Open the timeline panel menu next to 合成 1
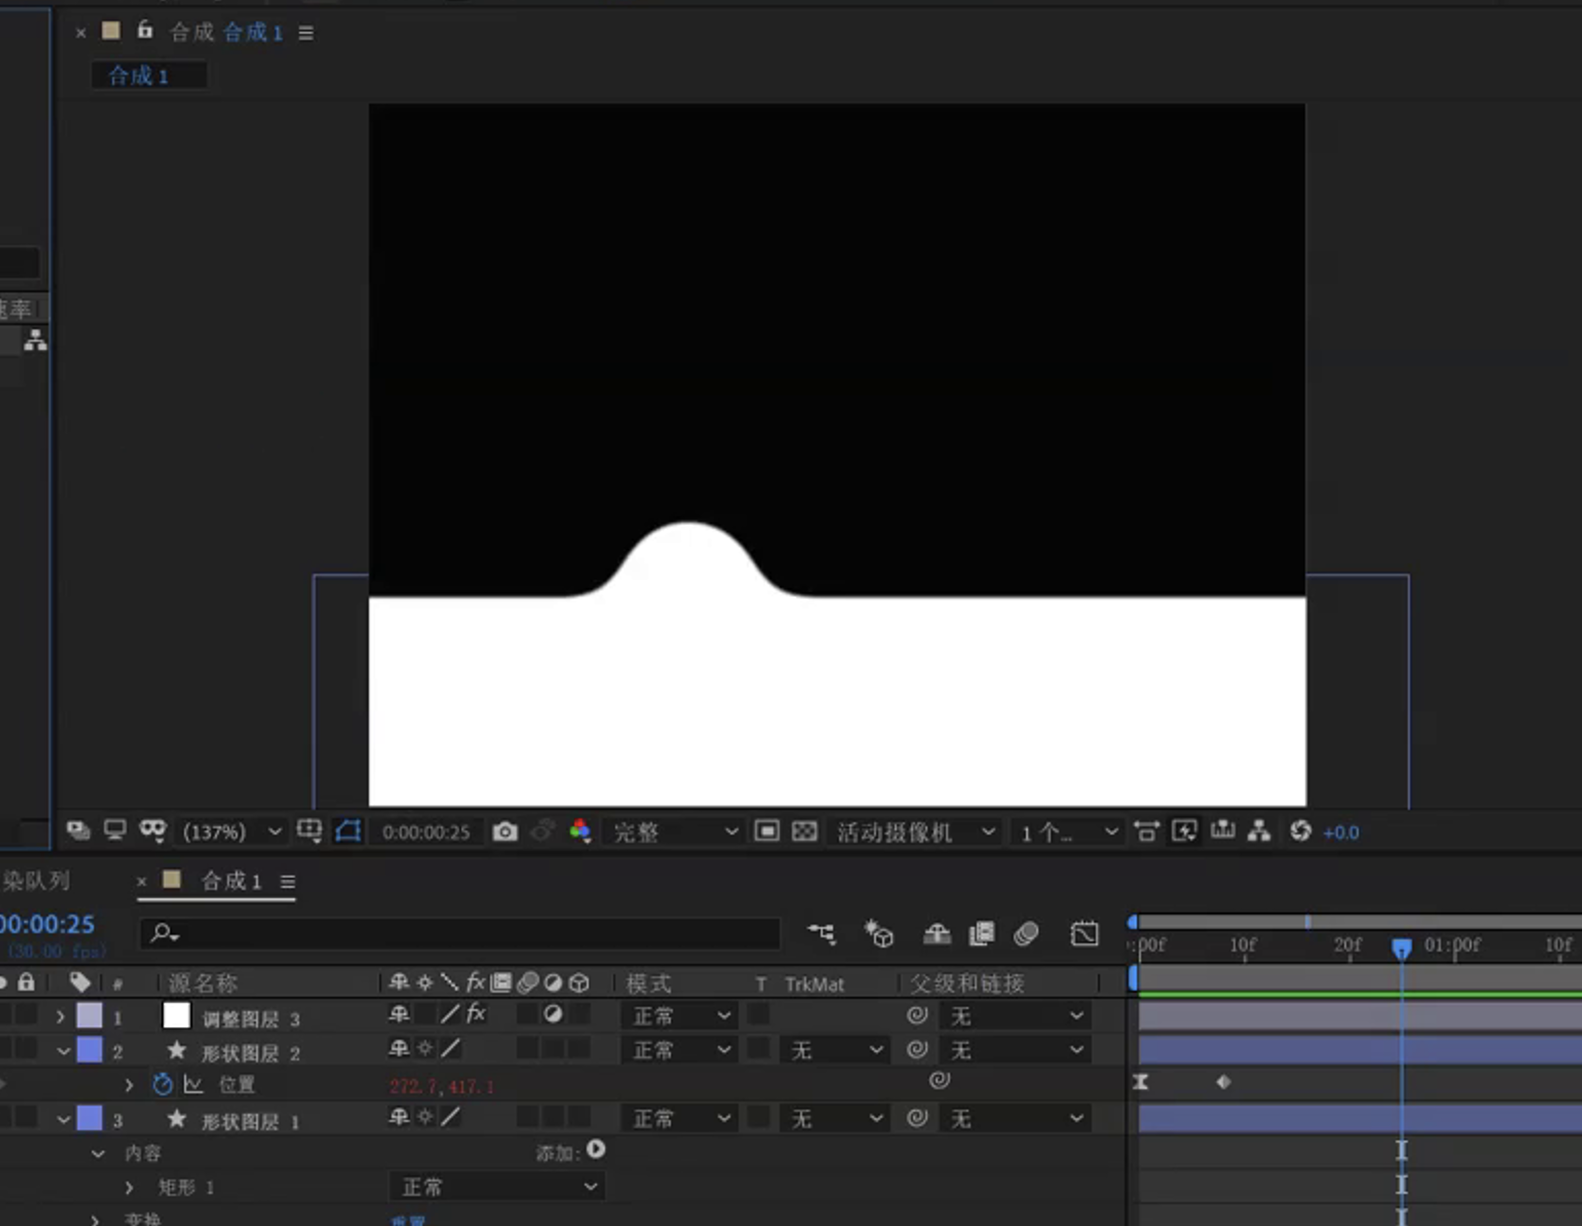The height and width of the screenshot is (1226, 1582). 288,882
